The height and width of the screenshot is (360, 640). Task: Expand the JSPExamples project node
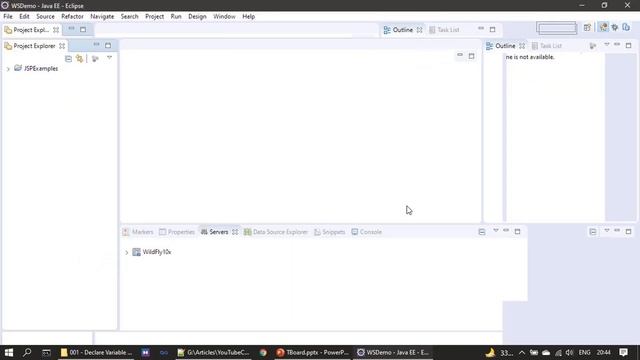click(8, 69)
